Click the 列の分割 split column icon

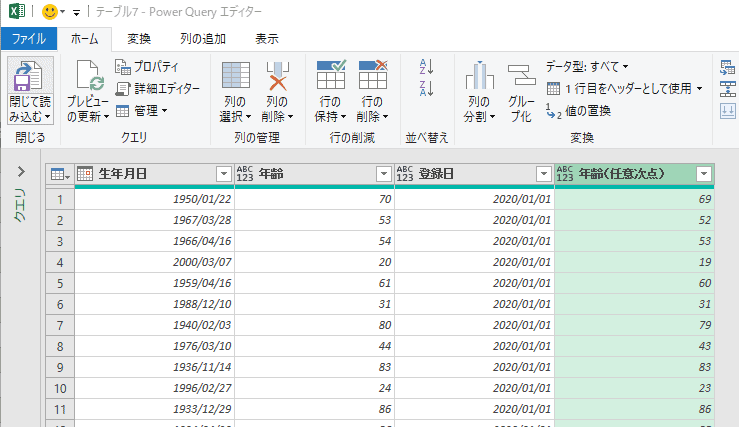click(x=479, y=77)
